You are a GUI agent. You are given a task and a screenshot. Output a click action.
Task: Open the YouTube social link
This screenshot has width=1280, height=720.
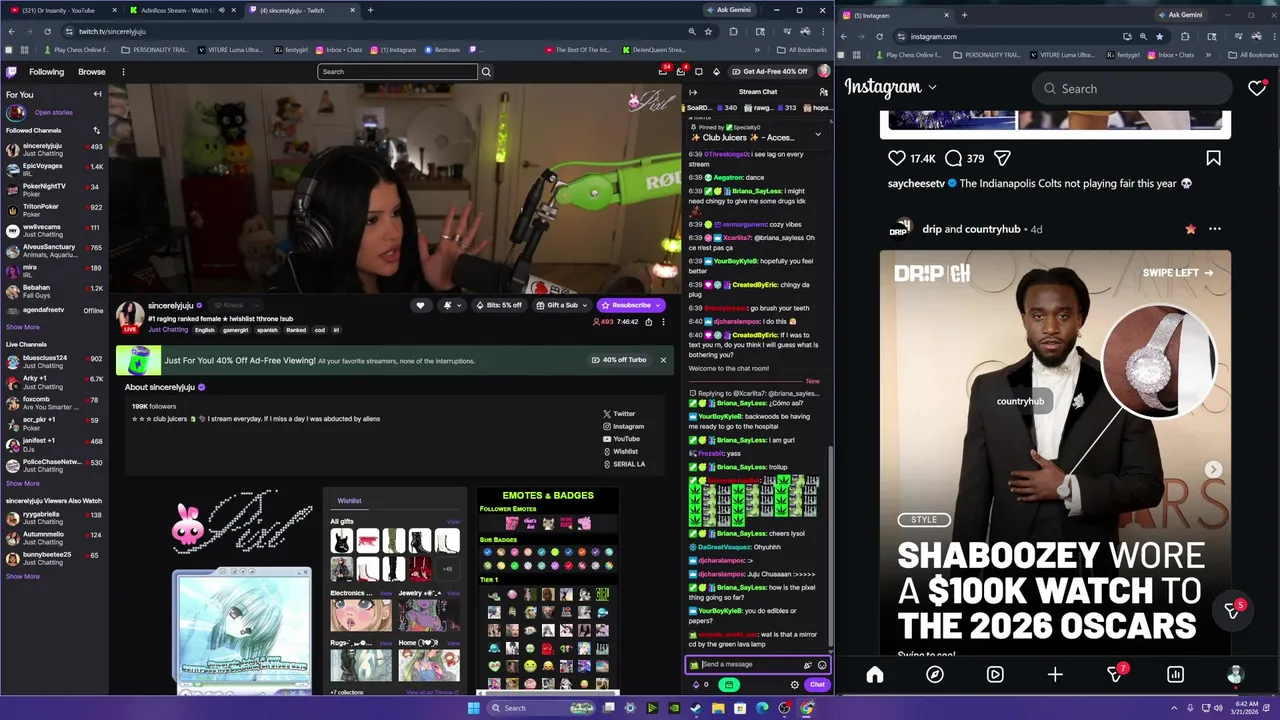click(x=621, y=439)
